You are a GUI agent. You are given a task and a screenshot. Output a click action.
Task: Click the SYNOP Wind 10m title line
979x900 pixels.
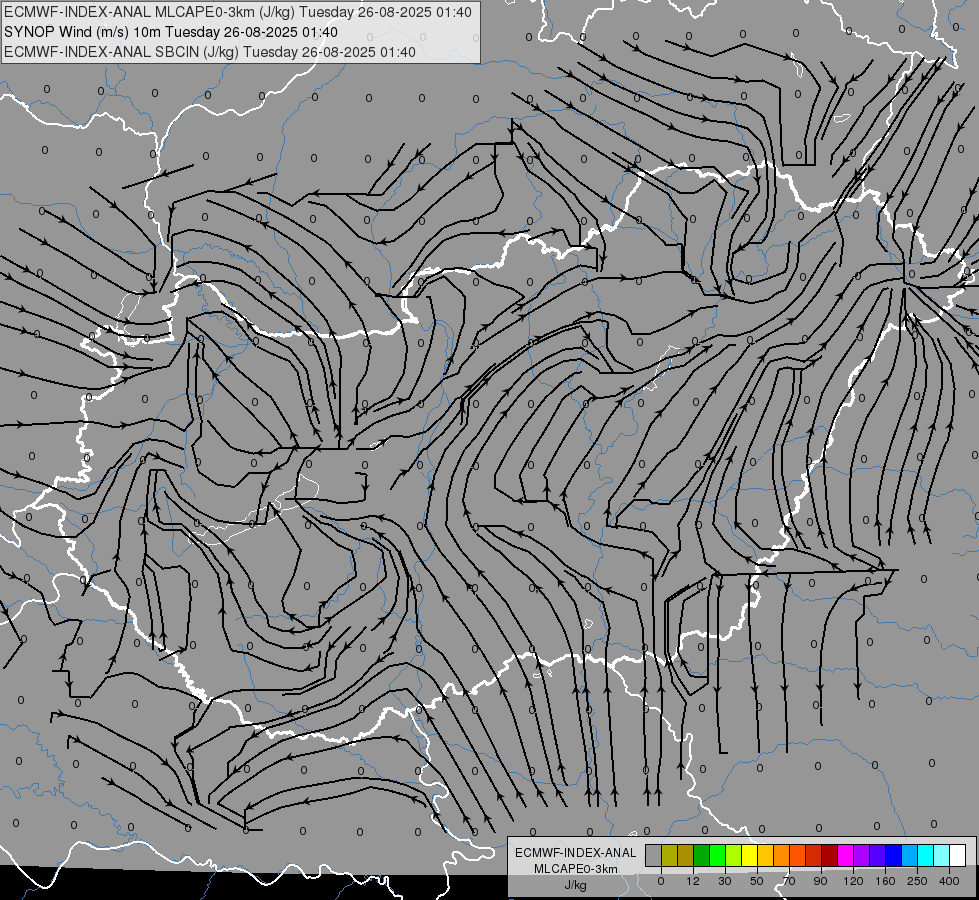click(x=171, y=32)
